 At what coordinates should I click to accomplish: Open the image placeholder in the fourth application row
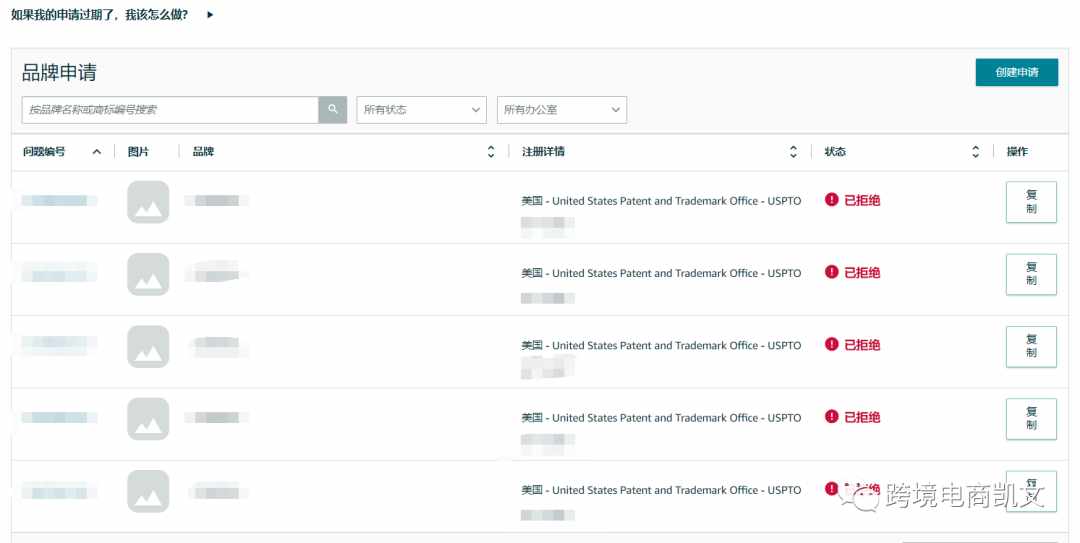(148, 419)
